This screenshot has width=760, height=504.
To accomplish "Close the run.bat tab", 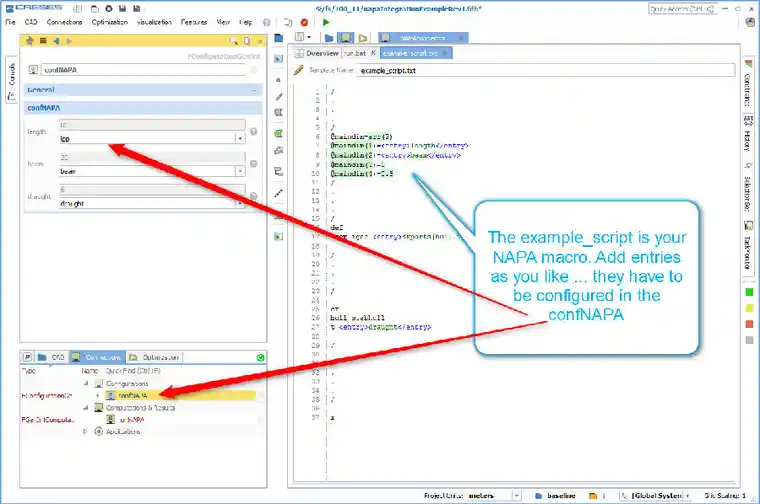I will [x=373, y=53].
